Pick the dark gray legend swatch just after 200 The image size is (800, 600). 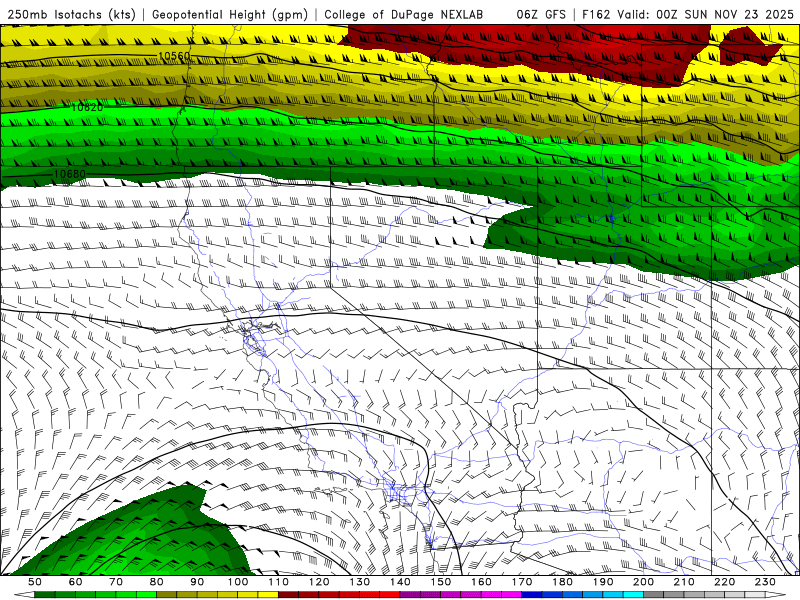click(x=654, y=595)
